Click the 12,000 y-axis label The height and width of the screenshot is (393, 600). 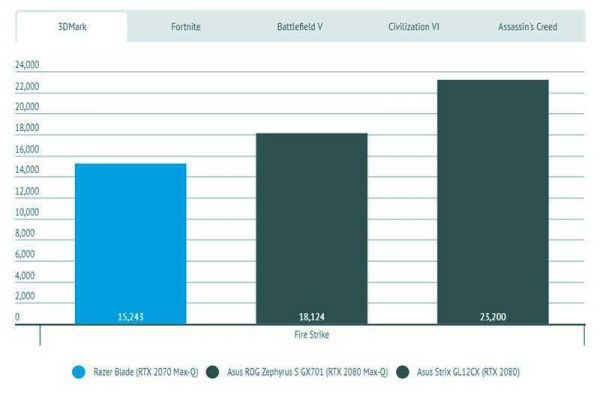click(27, 191)
